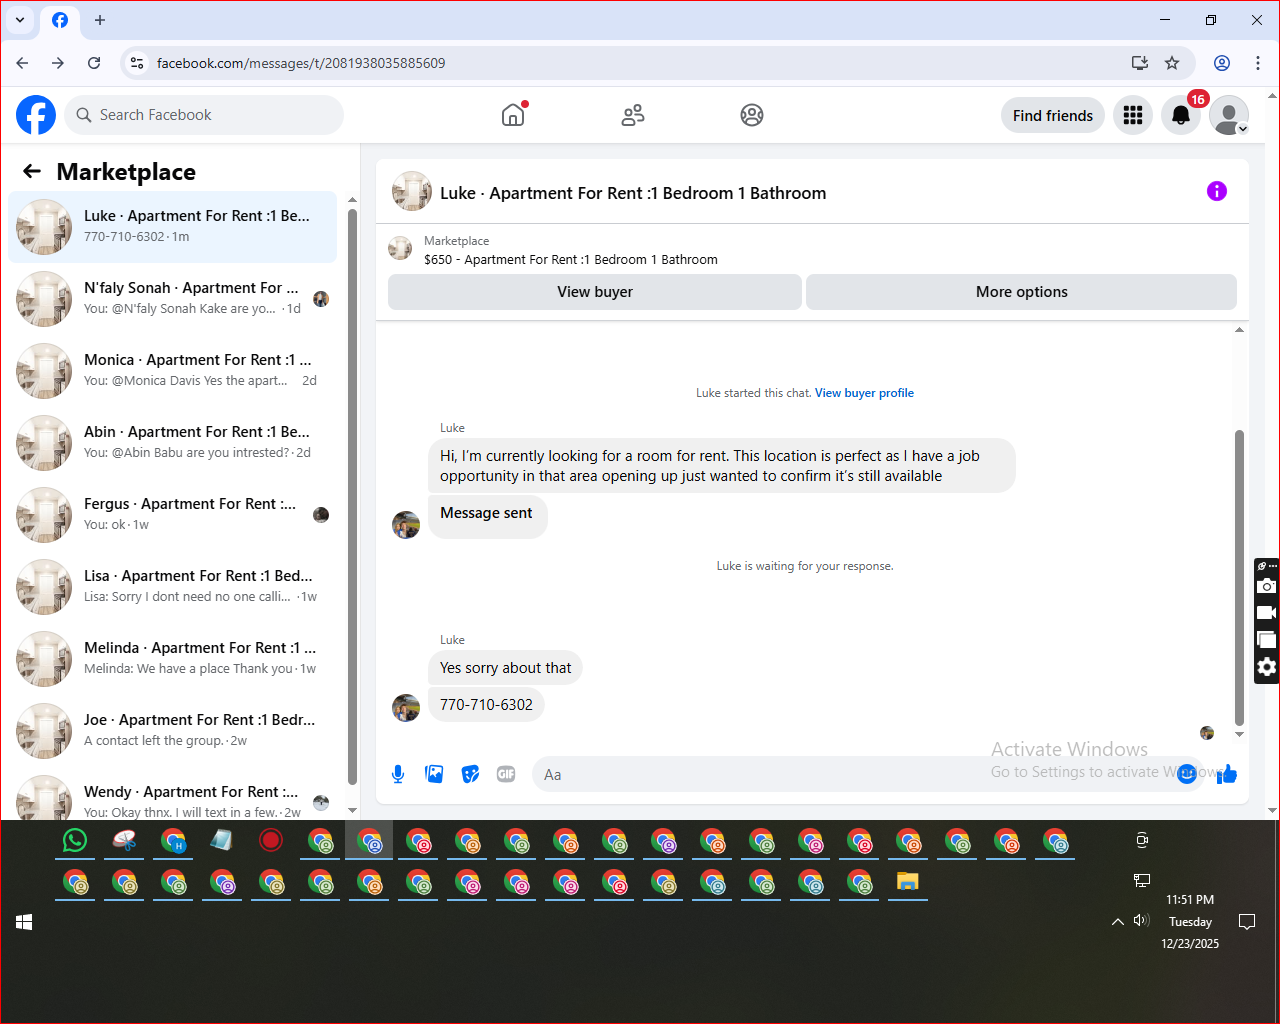
Task: Click the More options button
Action: pyautogui.click(x=1021, y=292)
